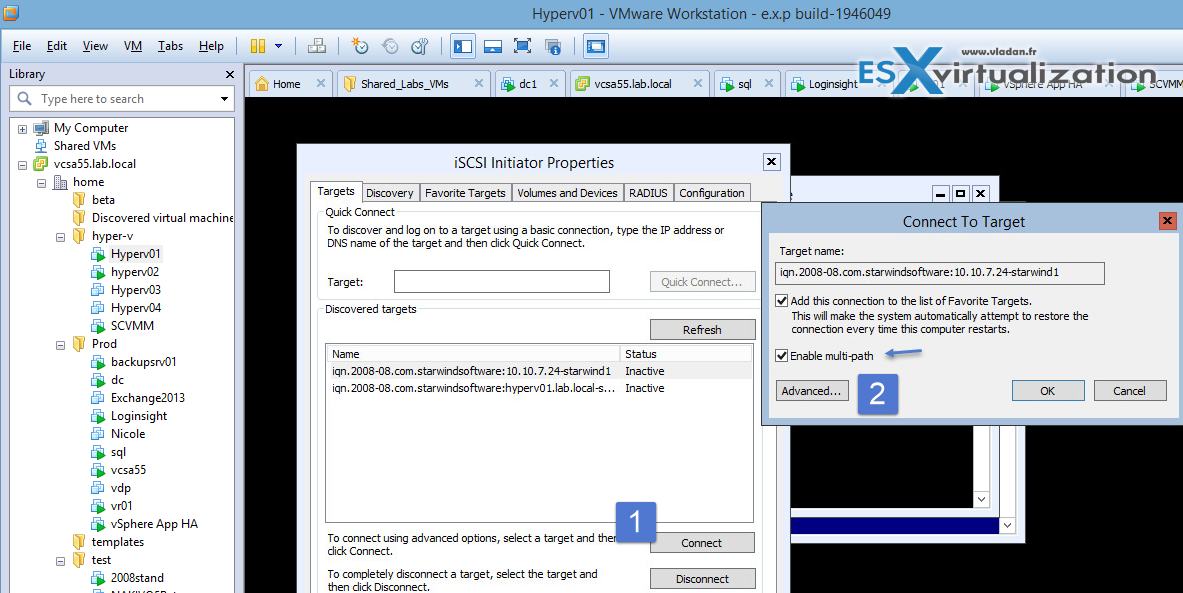Image resolution: width=1183 pixels, height=593 pixels.
Task: Open the Discovery tab in iSCSI properties
Action: coord(389,193)
